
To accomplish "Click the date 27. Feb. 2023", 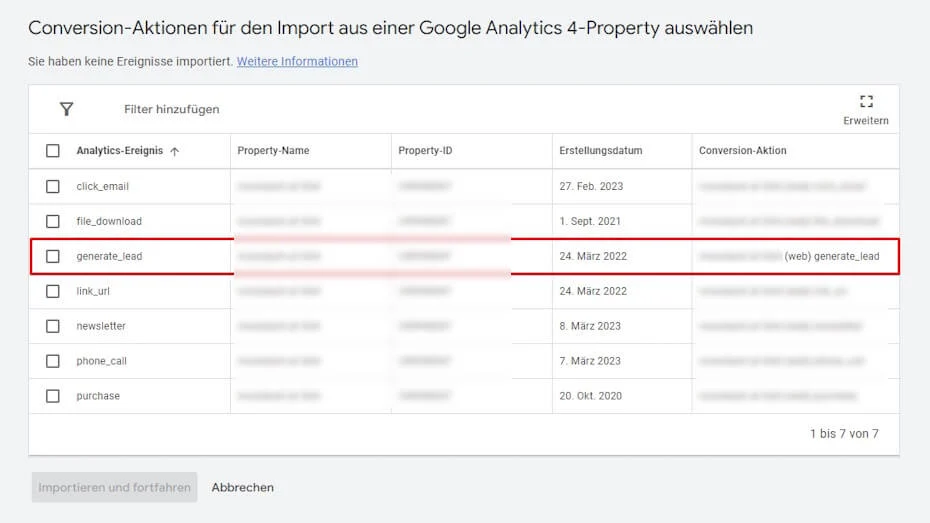I will coord(591,186).
